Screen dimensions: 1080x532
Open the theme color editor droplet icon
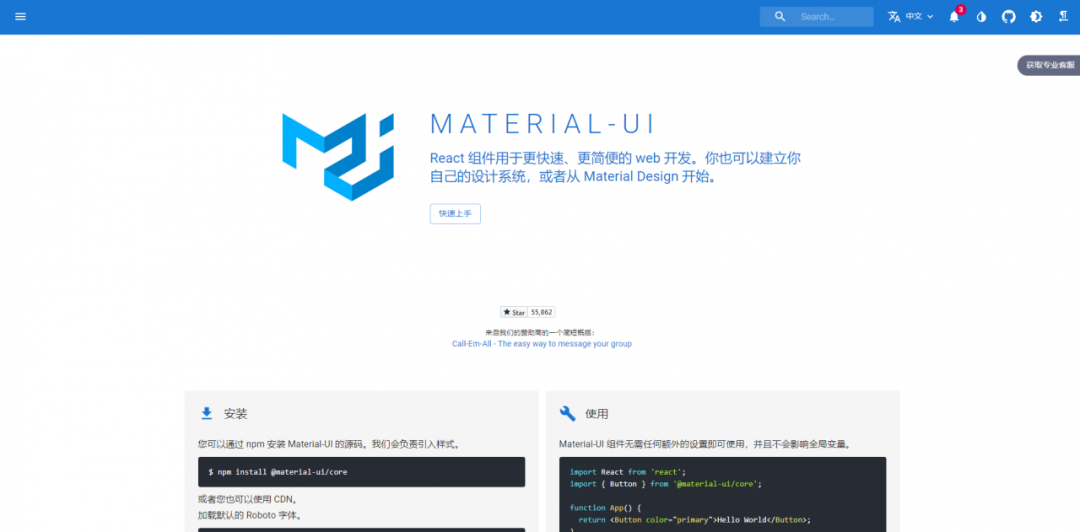(x=981, y=17)
